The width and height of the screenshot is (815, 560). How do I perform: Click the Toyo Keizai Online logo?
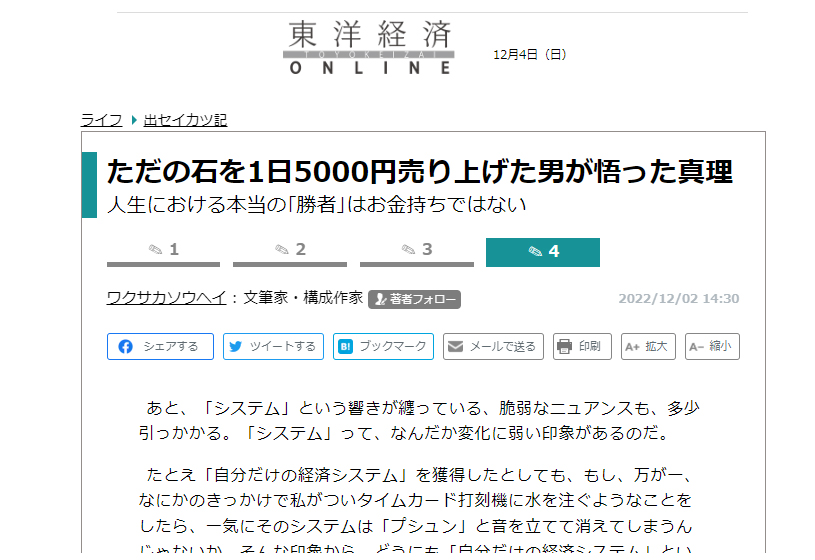coord(368,47)
